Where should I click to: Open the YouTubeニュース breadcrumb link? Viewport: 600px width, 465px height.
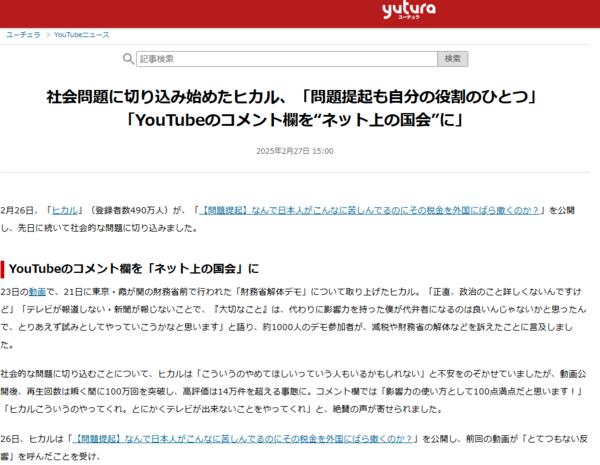pos(82,35)
